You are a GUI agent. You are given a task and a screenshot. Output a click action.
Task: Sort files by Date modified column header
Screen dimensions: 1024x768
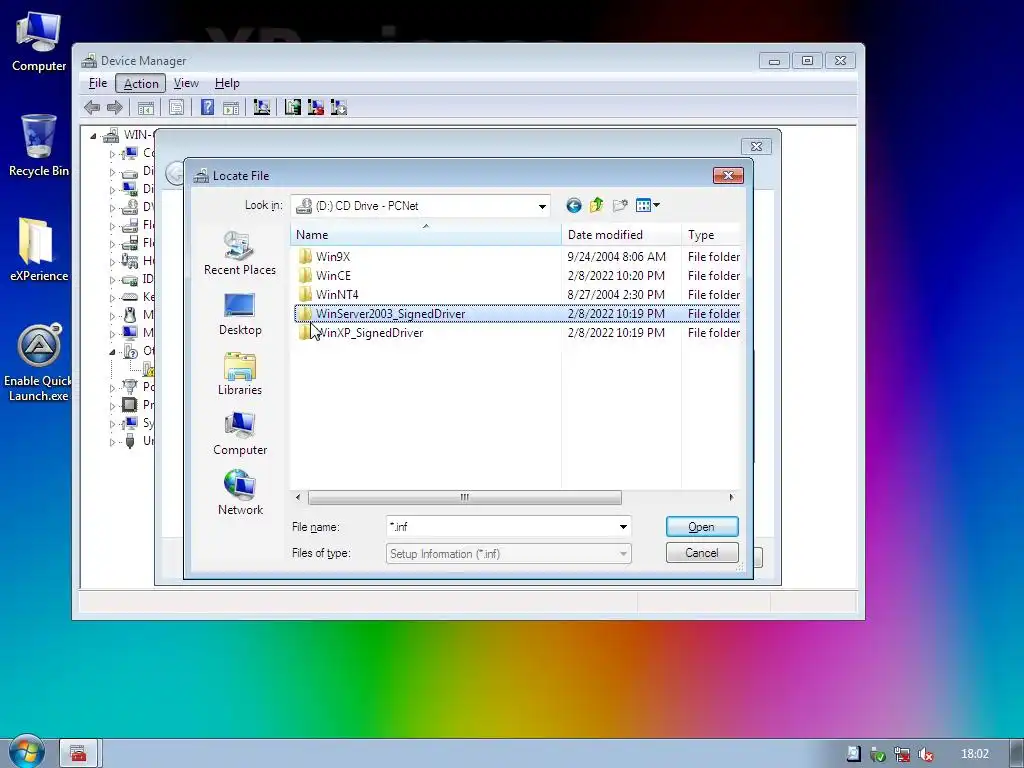pyautogui.click(x=621, y=234)
